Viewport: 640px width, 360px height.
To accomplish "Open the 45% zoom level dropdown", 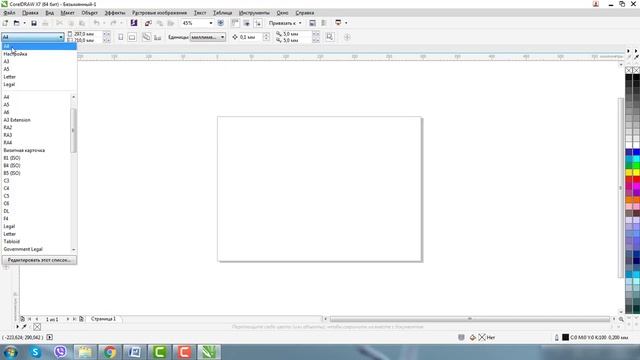I will (211, 23).
